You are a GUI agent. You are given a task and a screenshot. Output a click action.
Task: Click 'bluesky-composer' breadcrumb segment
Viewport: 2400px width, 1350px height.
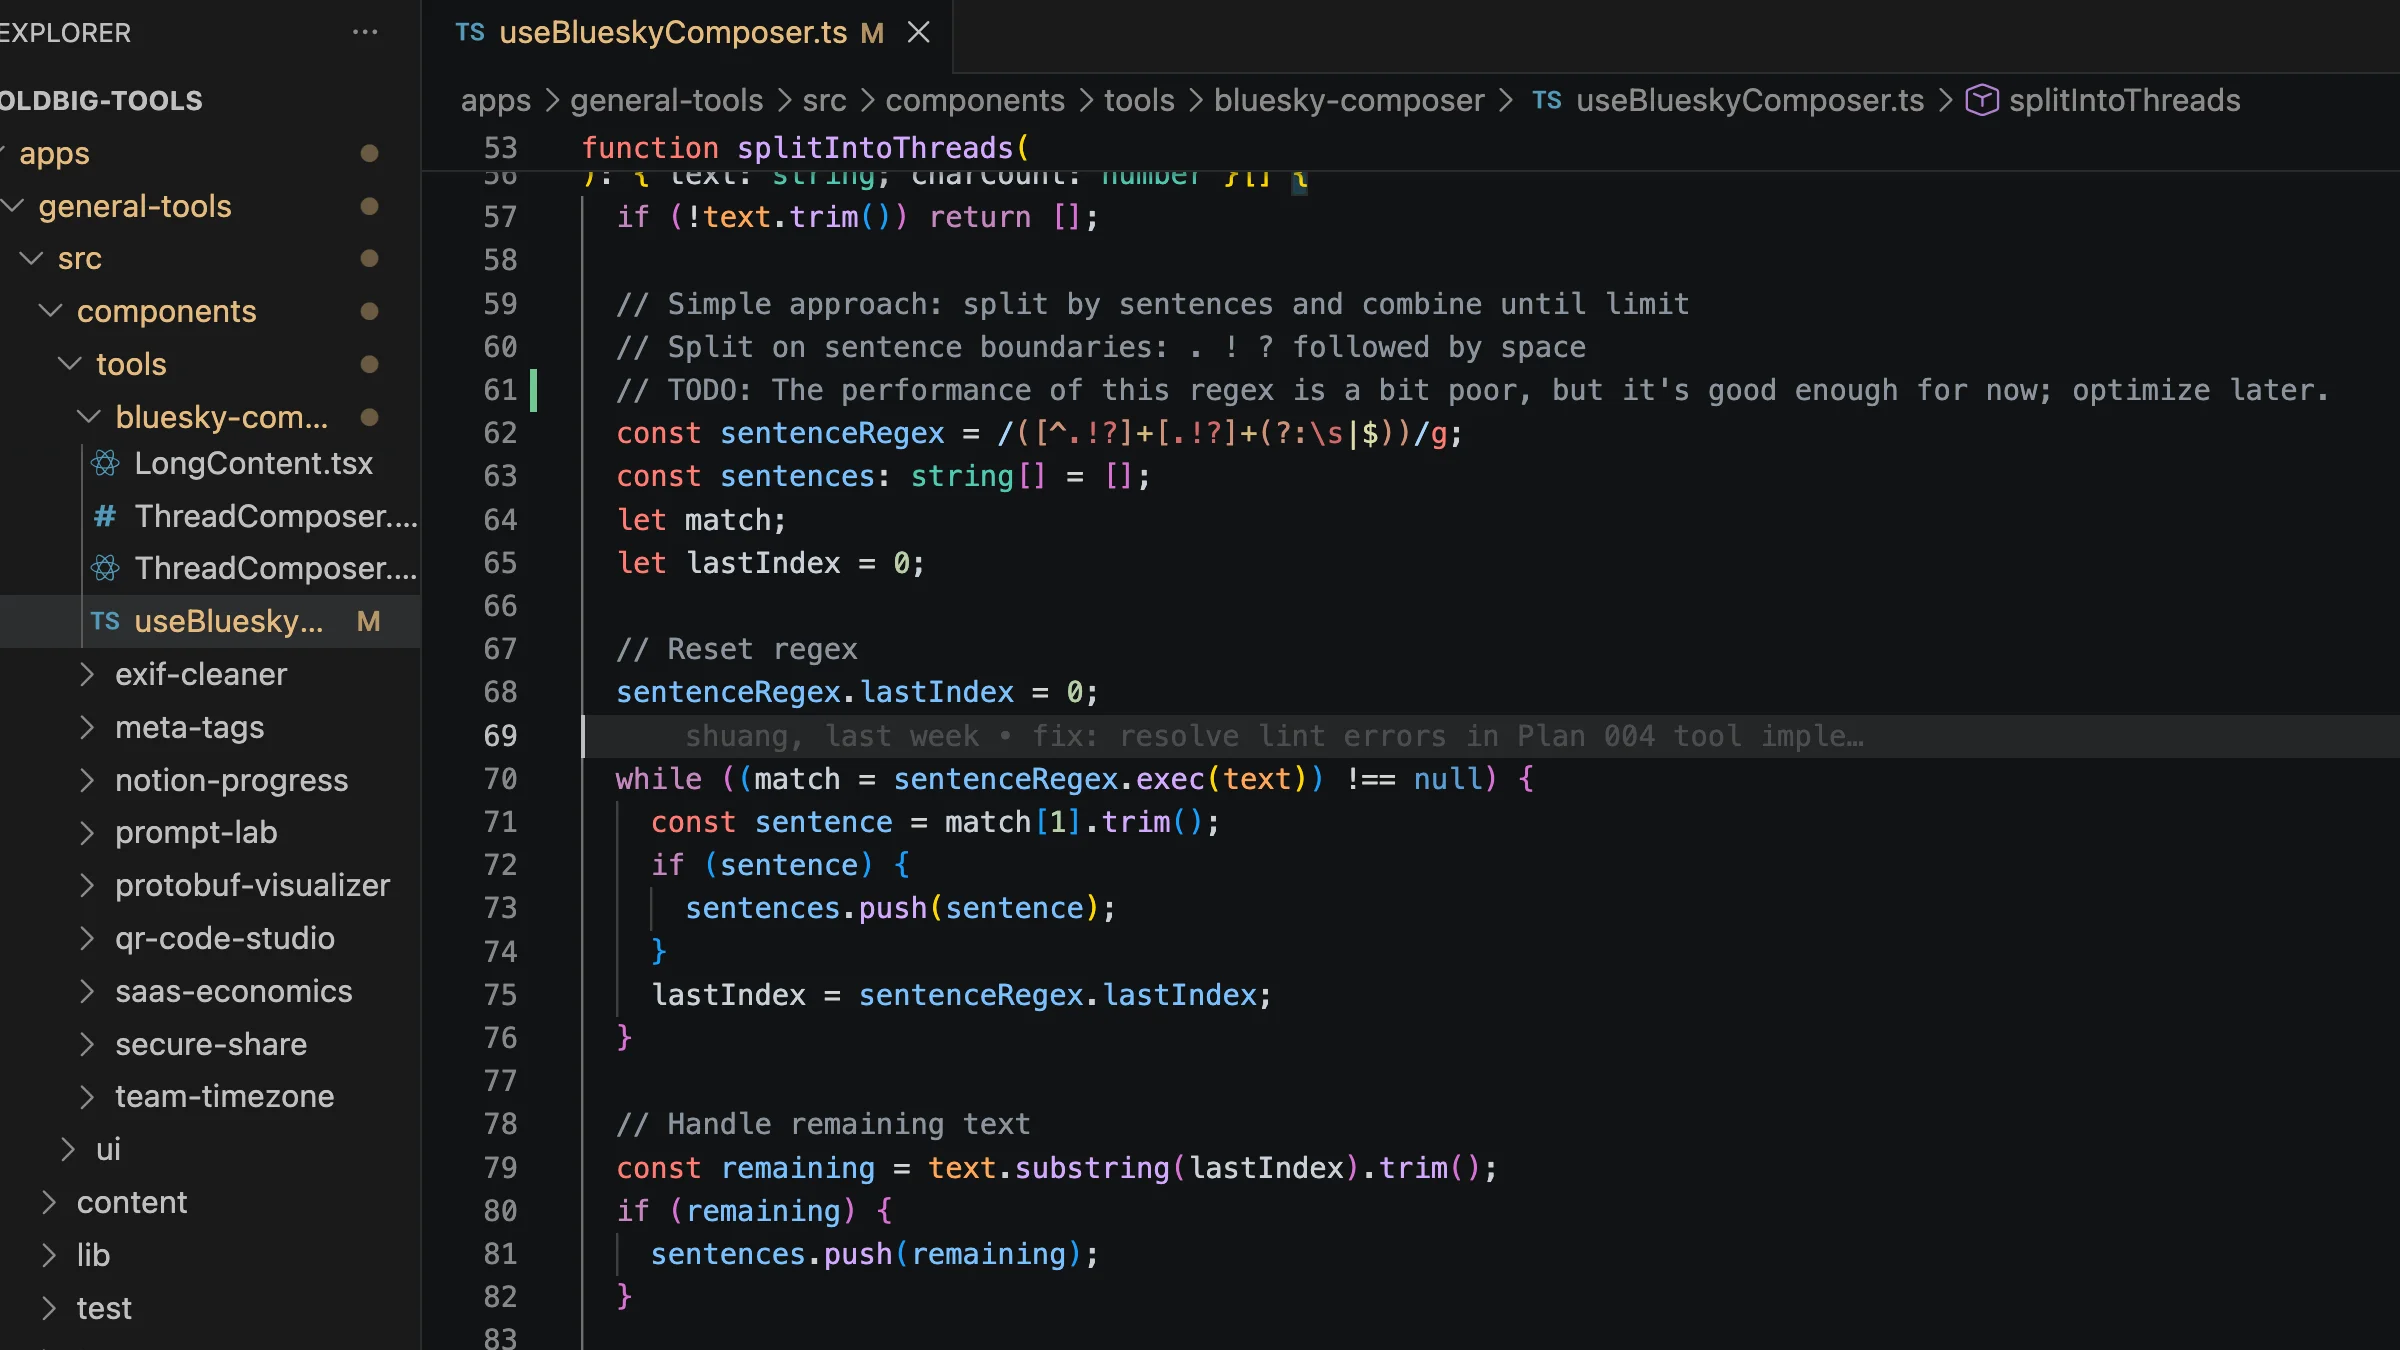click(x=1349, y=100)
